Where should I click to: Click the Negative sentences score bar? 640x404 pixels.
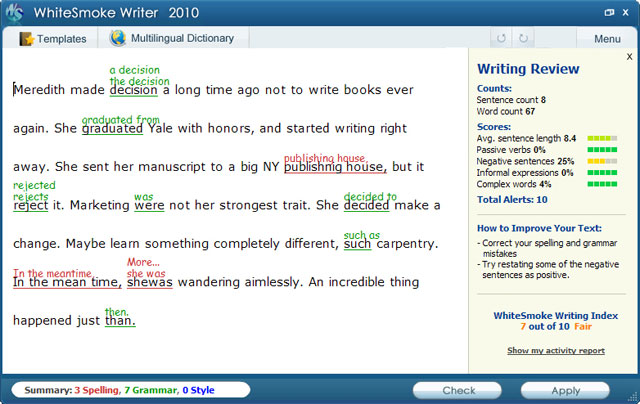[x=601, y=161]
